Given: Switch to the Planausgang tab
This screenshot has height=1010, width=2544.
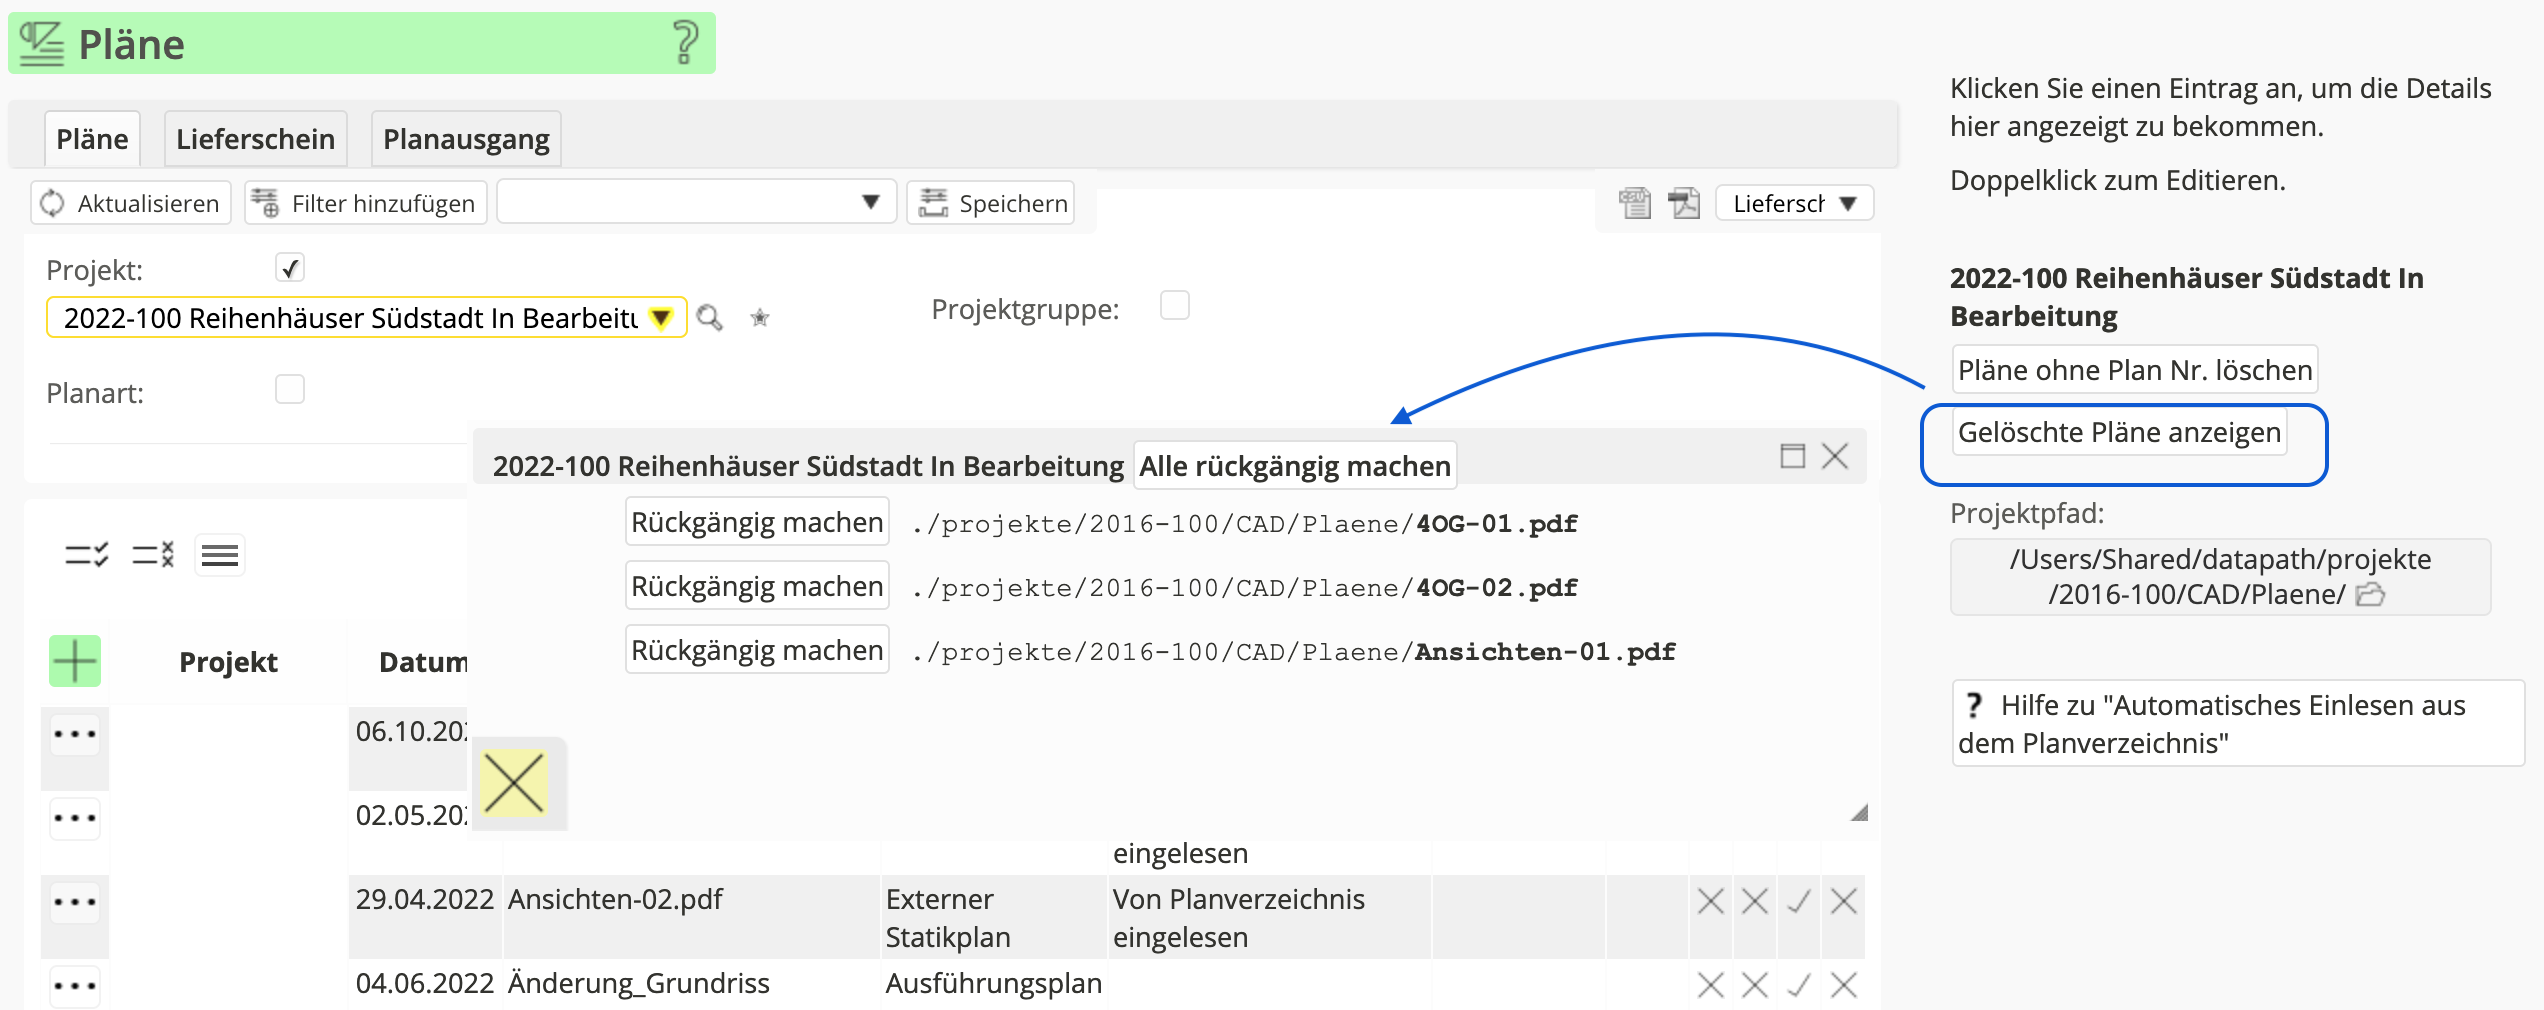Looking at the screenshot, I should click(x=466, y=139).
